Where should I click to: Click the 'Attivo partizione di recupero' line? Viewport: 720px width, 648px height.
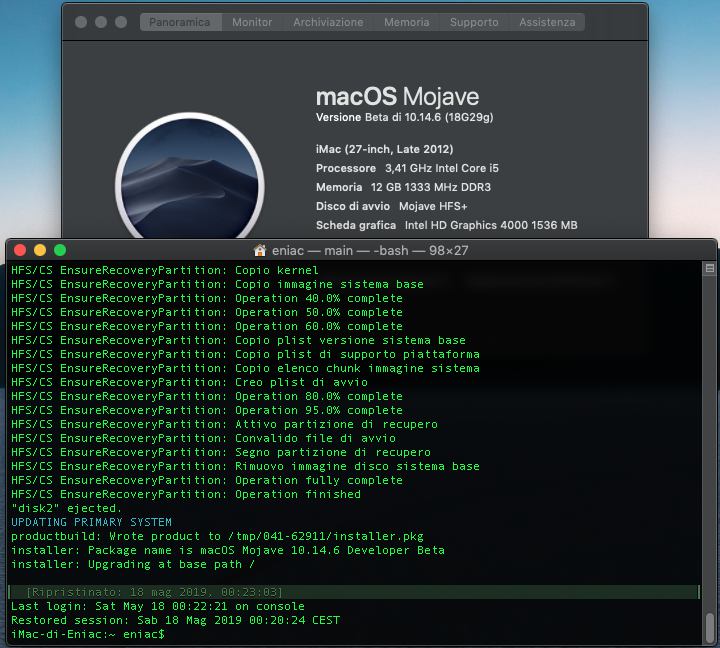[x=224, y=424]
